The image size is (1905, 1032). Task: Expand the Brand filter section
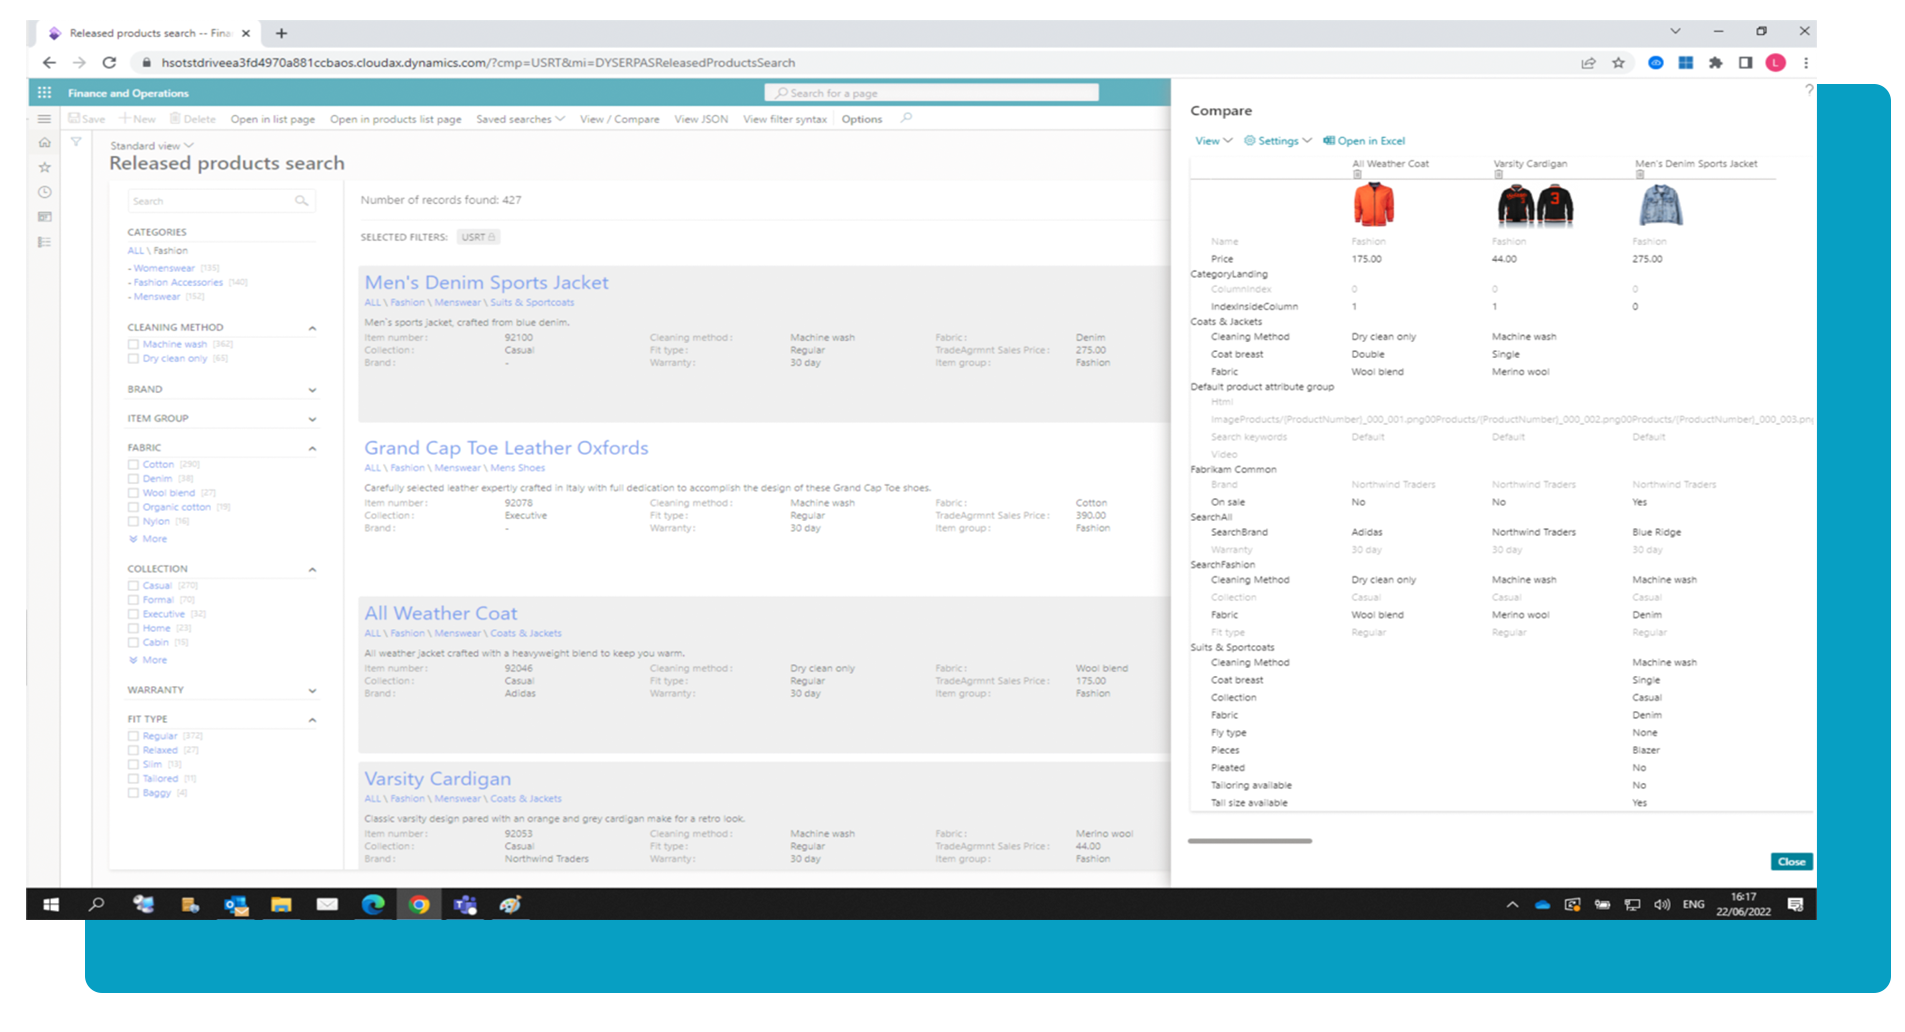(312, 390)
